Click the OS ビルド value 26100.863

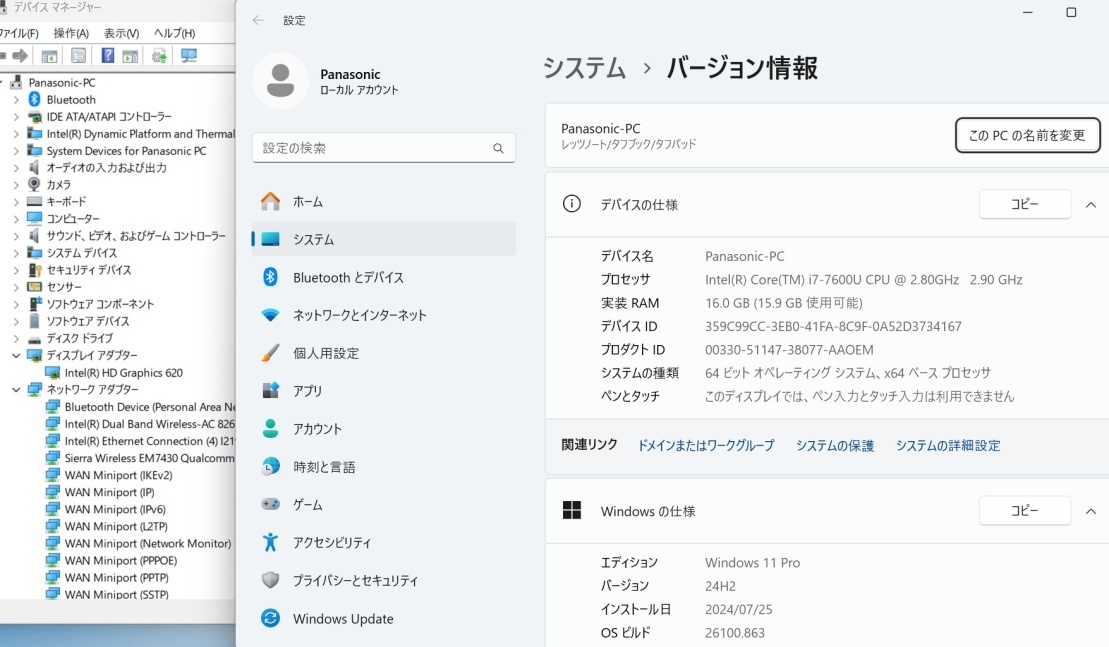pyautogui.click(x=735, y=633)
